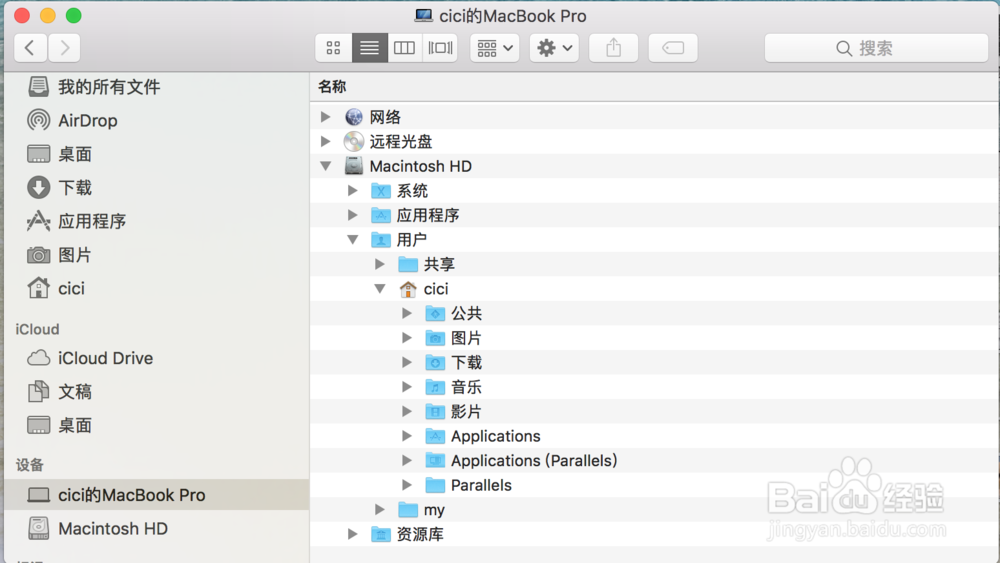The height and width of the screenshot is (563, 1000).
Task: Open the arrange items dropdown
Action: tap(495, 48)
